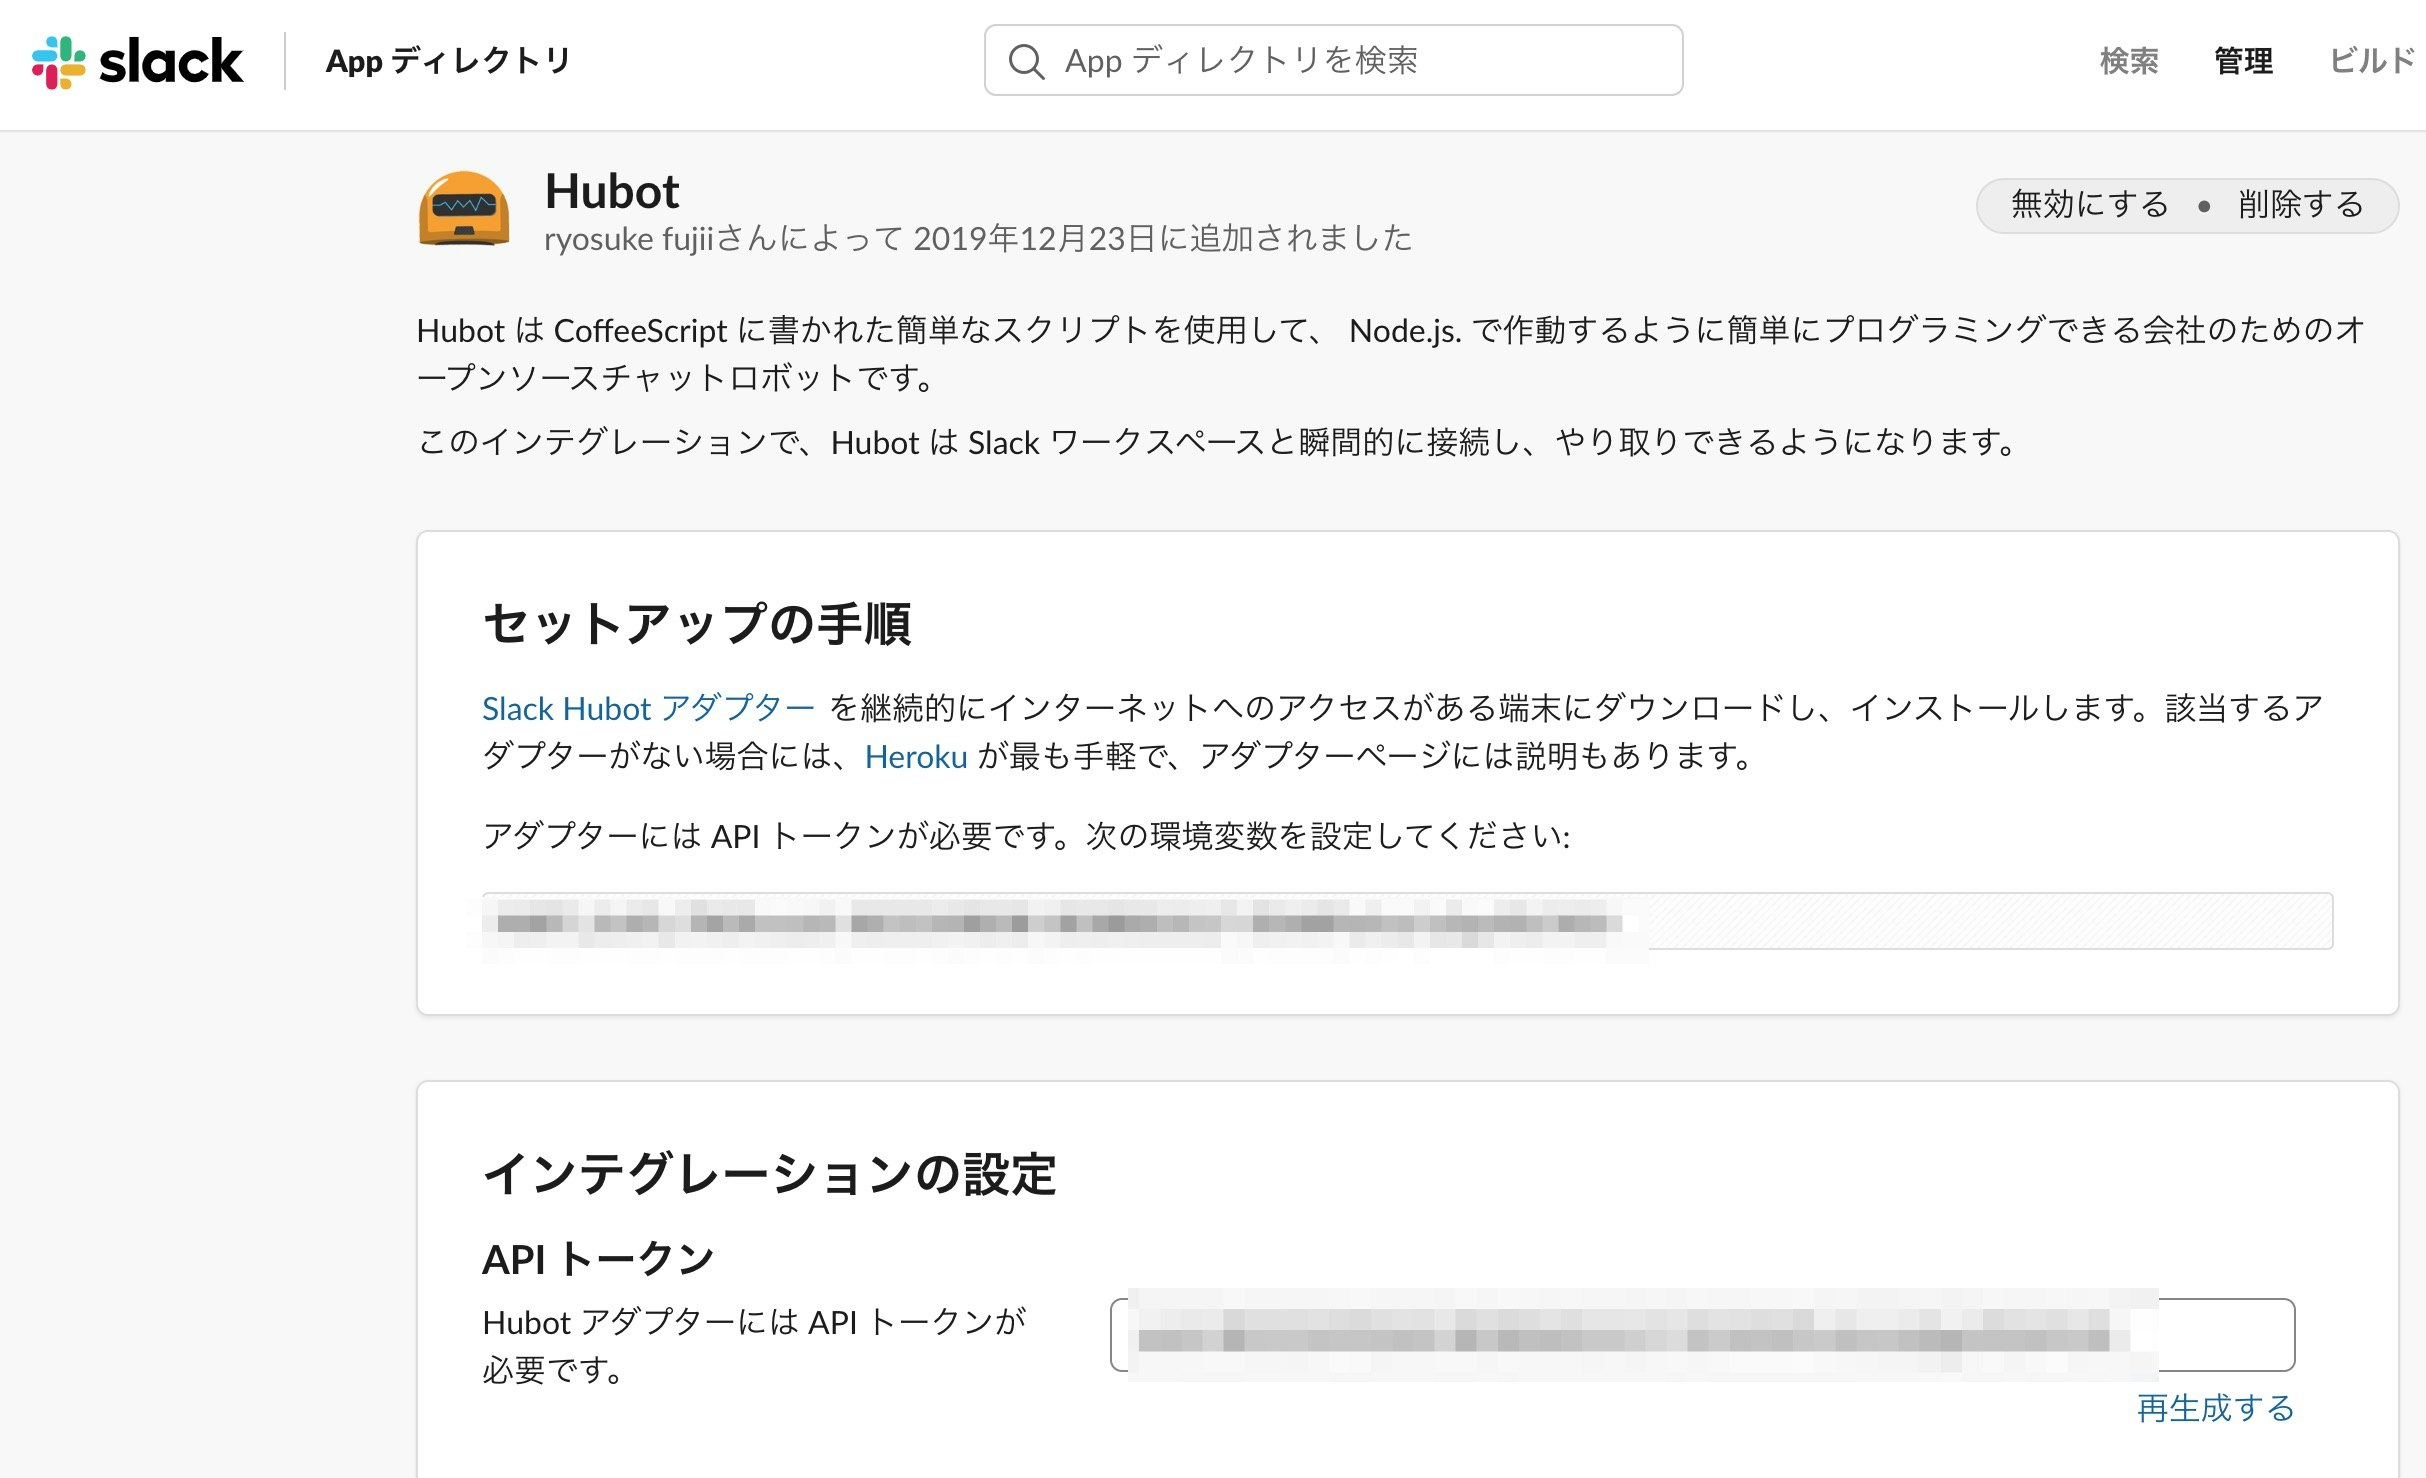Open the App ディレクトリ home page

[x=447, y=61]
